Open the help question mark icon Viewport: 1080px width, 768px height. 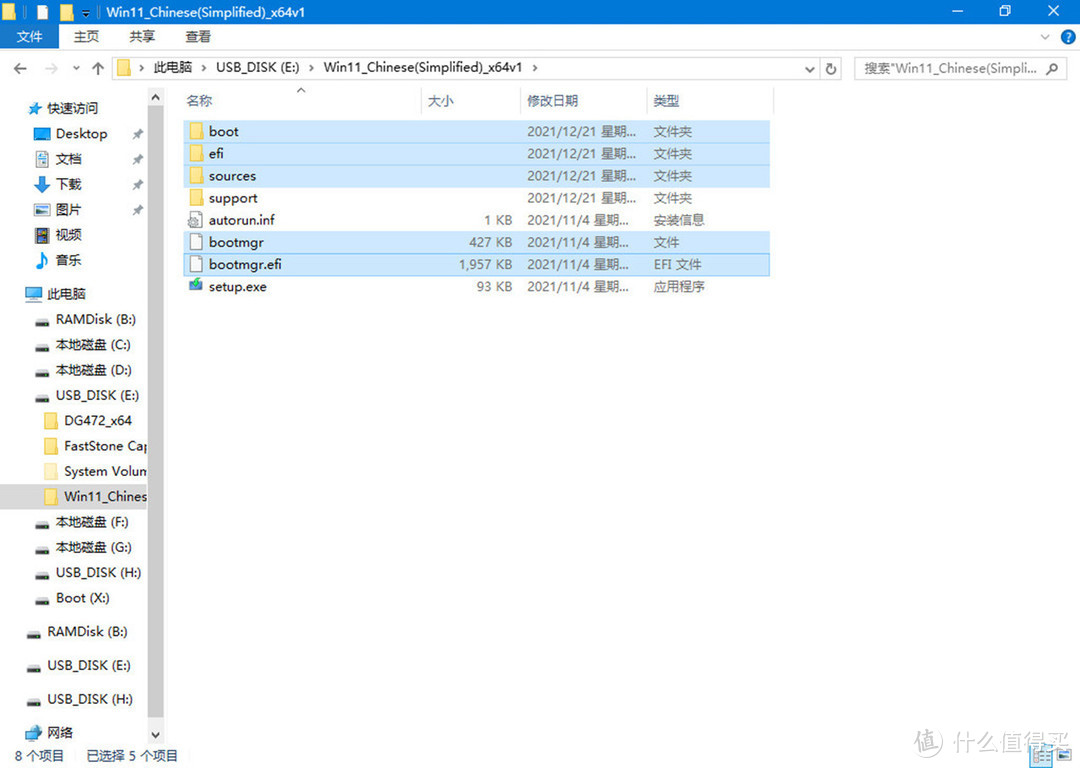click(1066, 37)
